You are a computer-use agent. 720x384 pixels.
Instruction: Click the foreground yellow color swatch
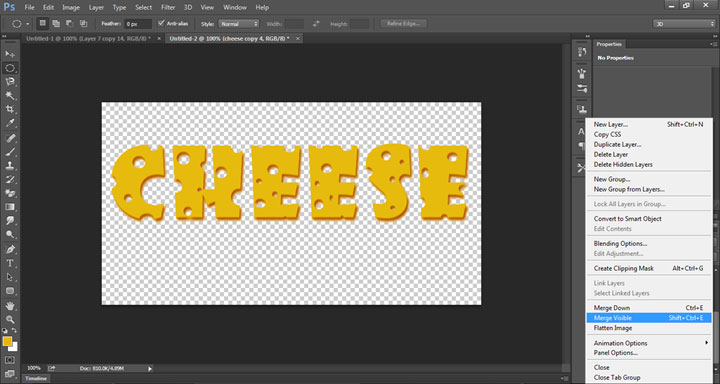pyautogui.click(x=7, y=341)
